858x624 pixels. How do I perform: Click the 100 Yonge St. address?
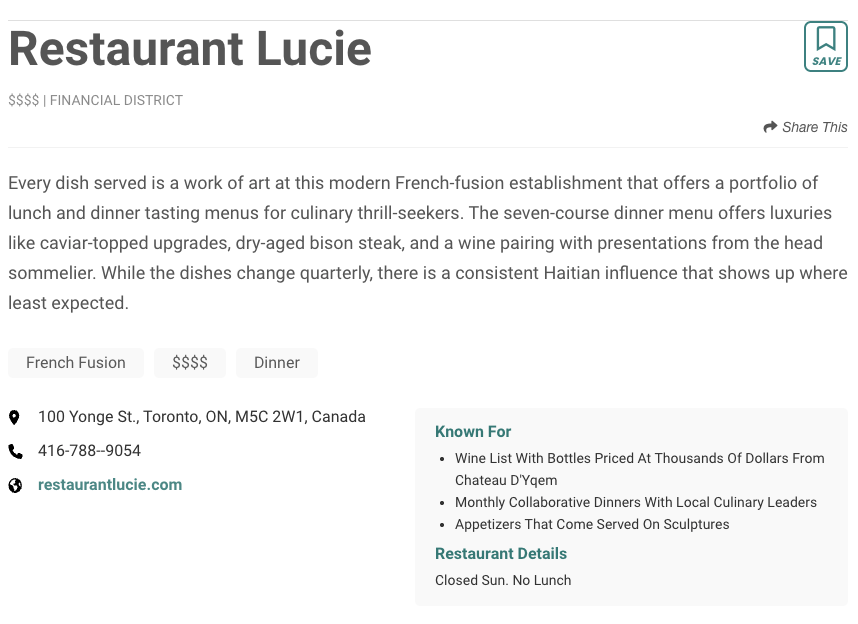click(202, 417)
